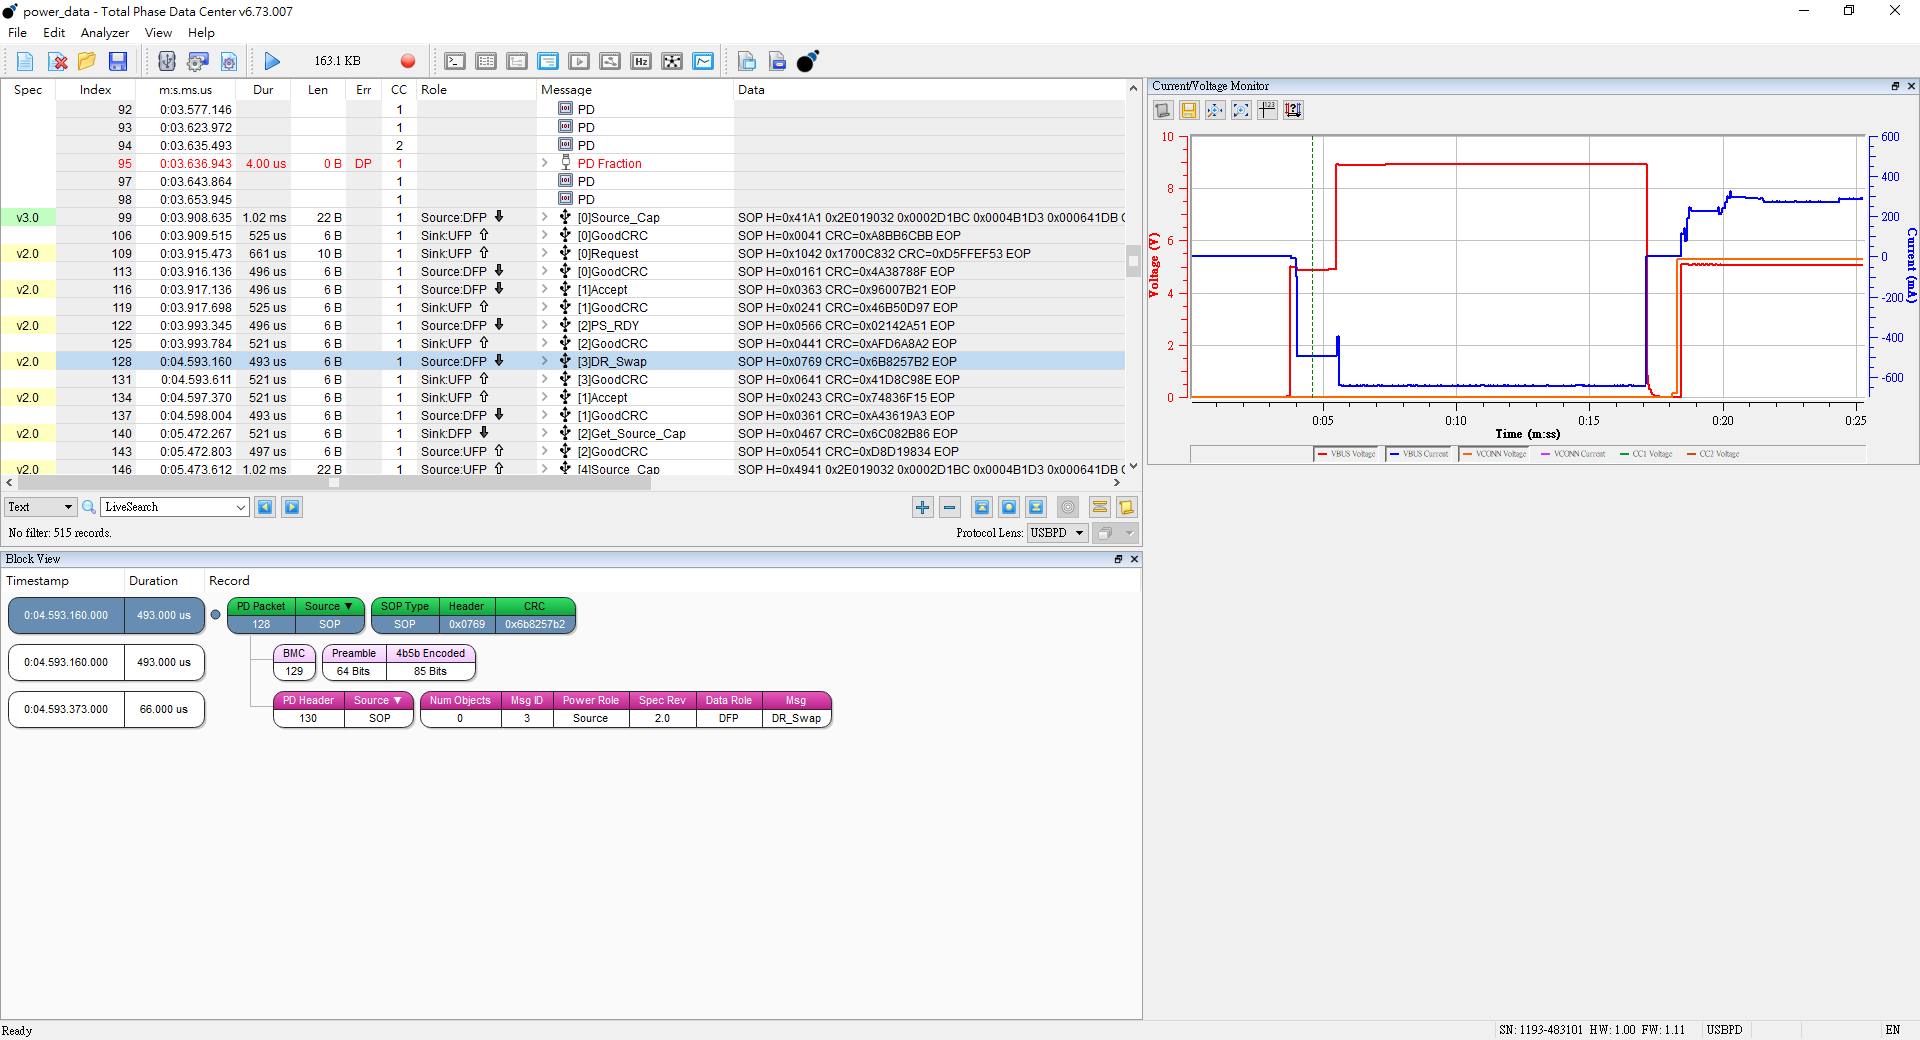
Task: Open the LiveSearch combo box dropdown
Action: pyautogui.click(x=240, y=507)
